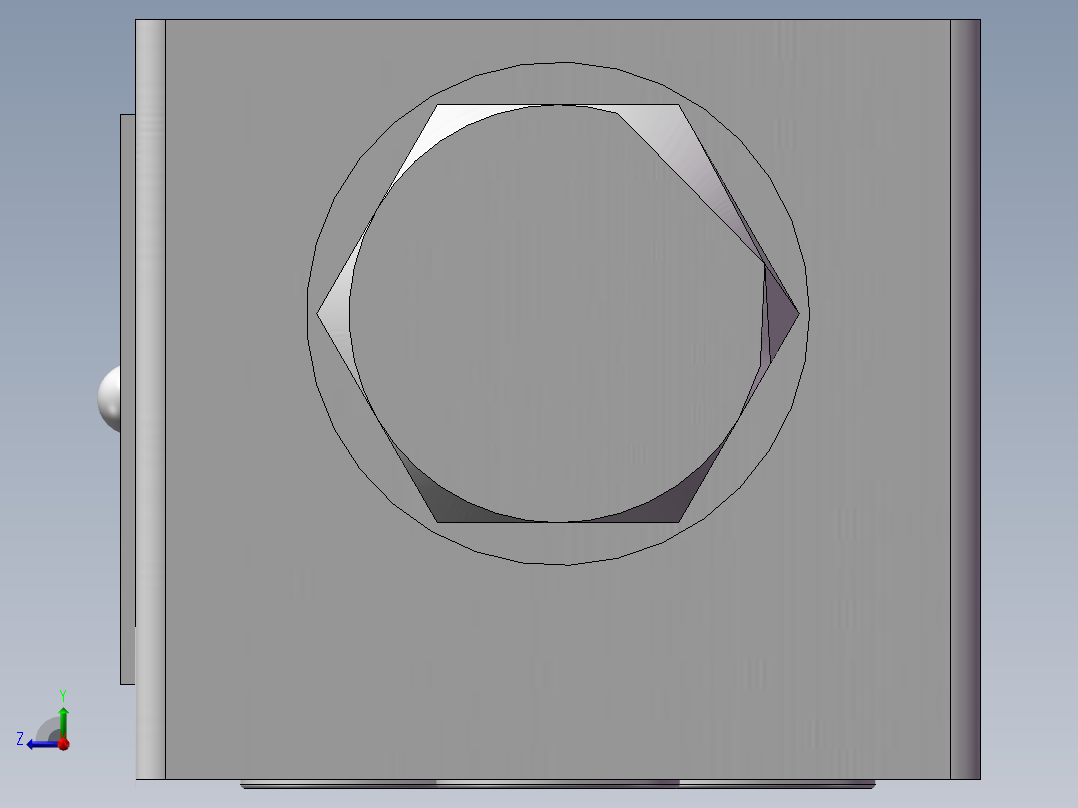Select the dark vertical strip on the right edge
The height and width of the screenshot is (808, 1078).
[965, 399]
